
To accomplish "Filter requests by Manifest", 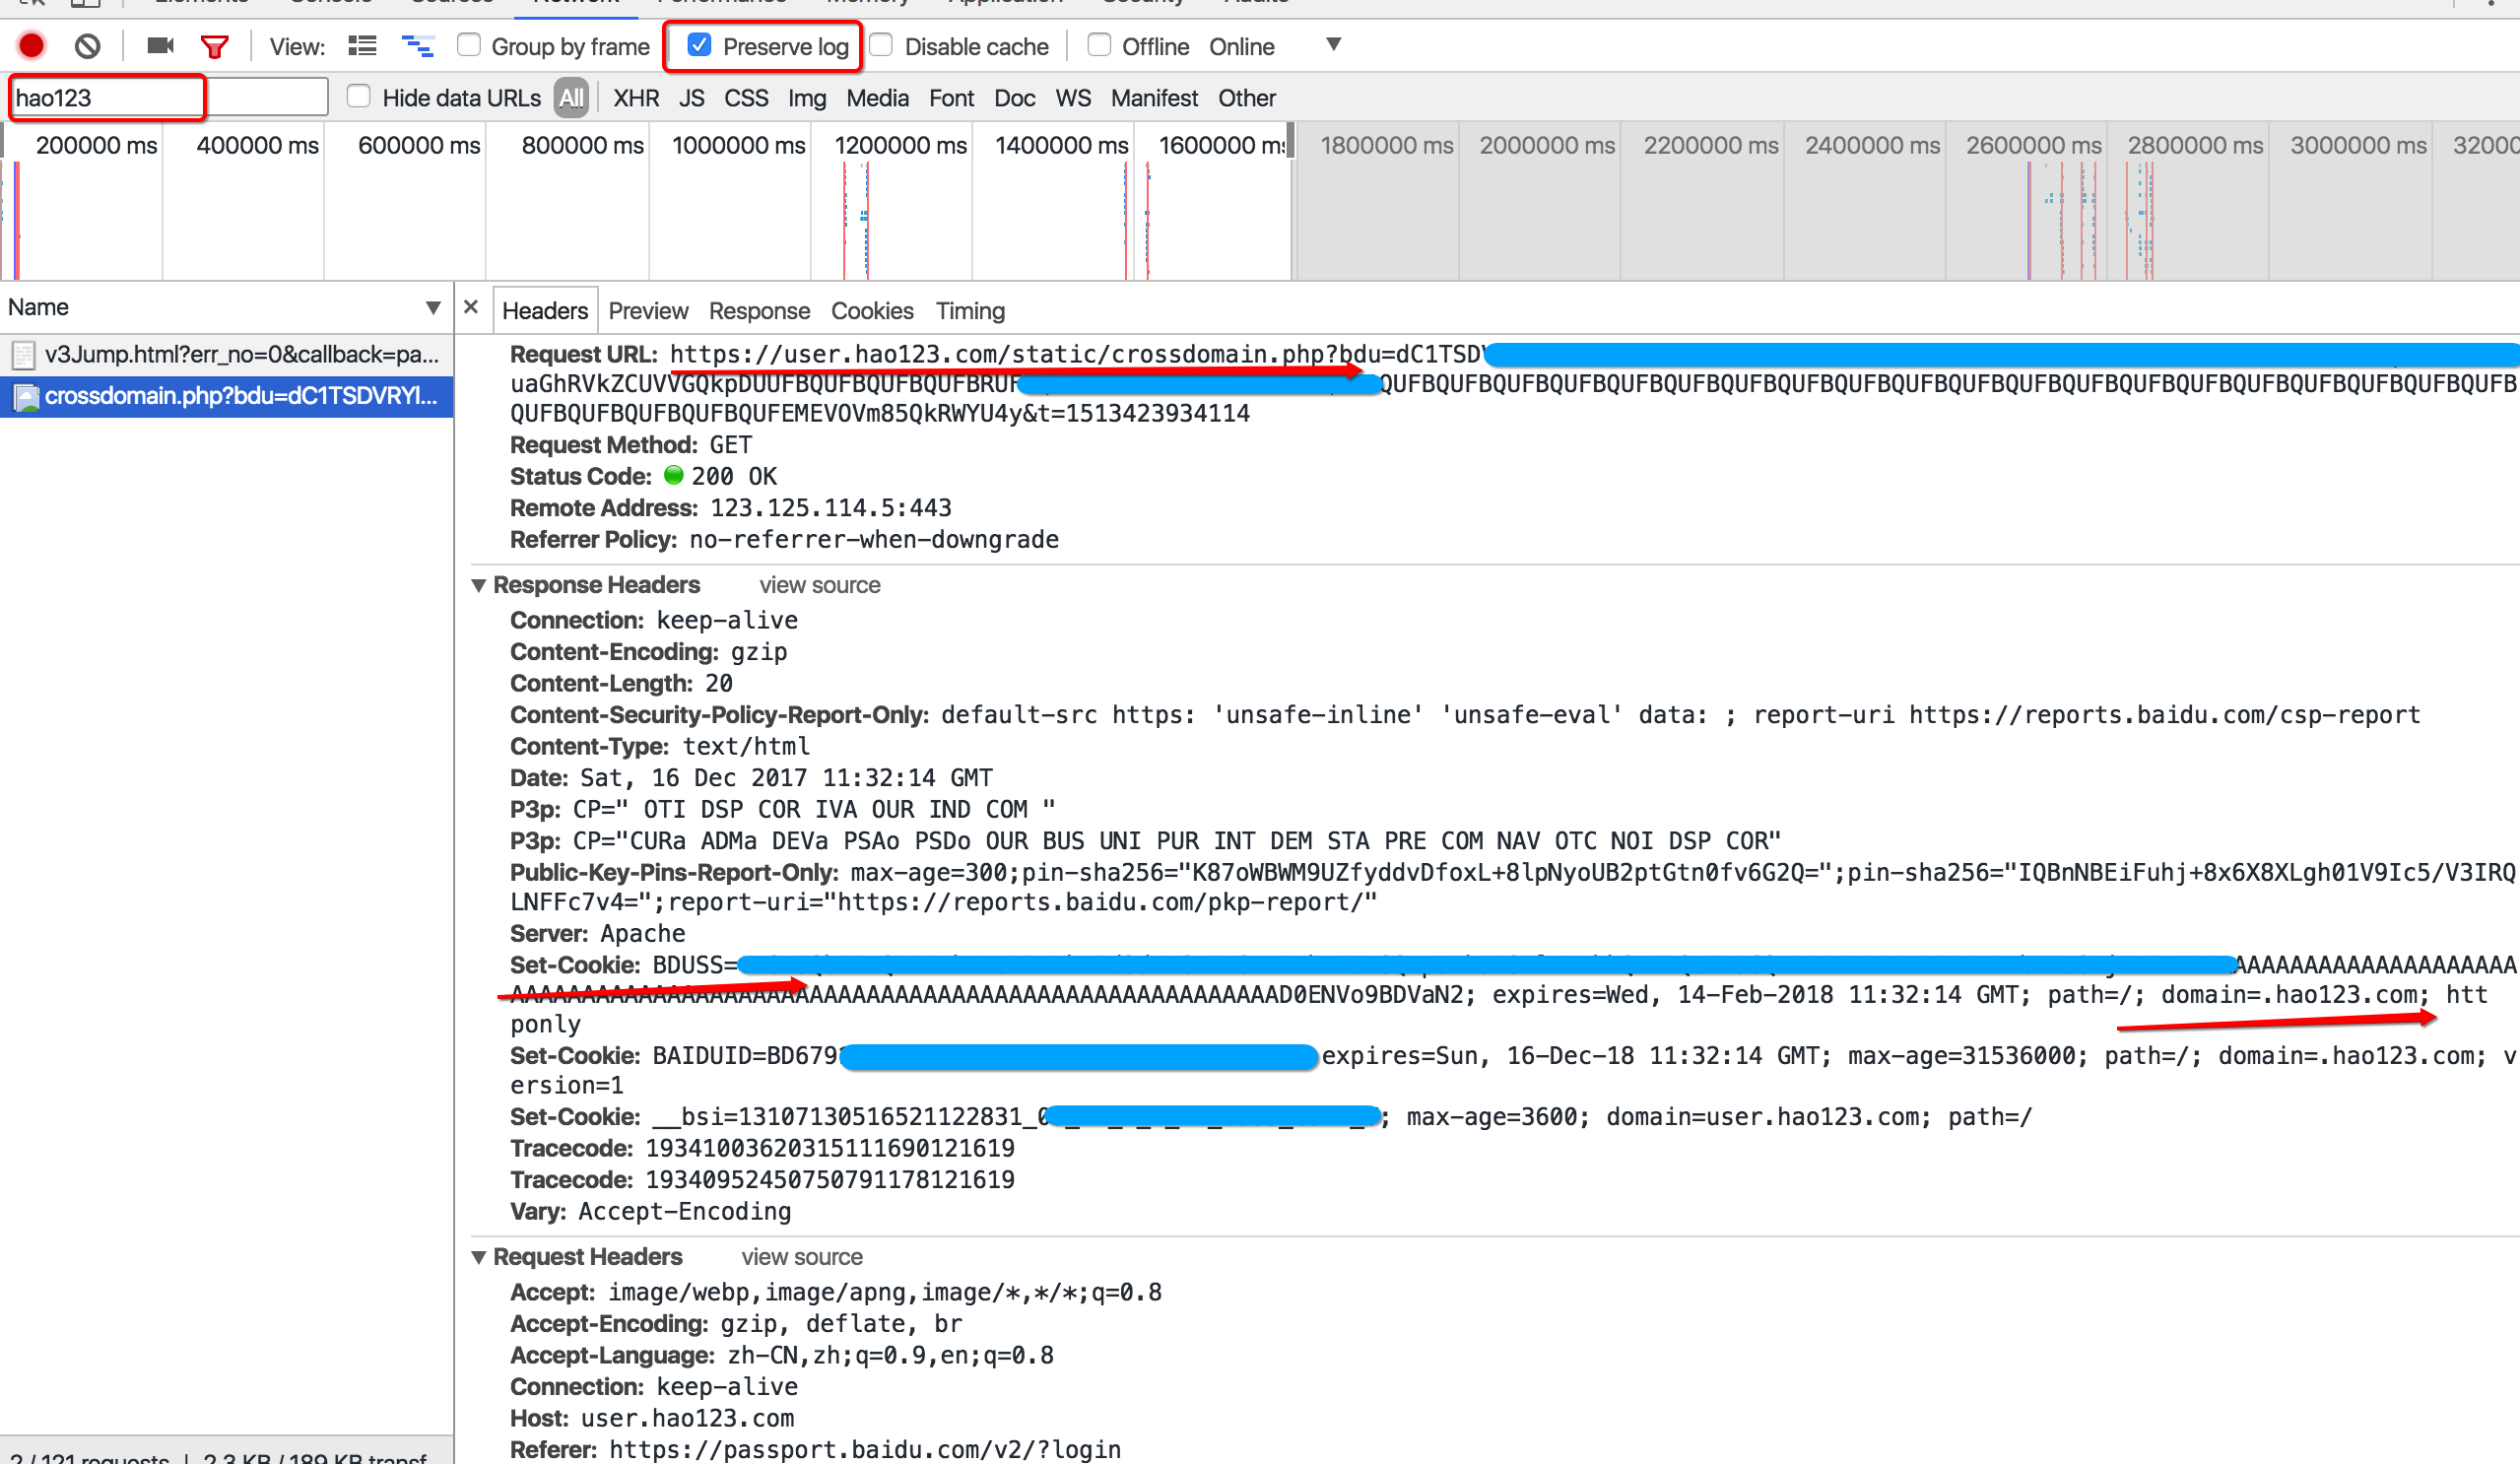I will click(x=1154, y=98).
